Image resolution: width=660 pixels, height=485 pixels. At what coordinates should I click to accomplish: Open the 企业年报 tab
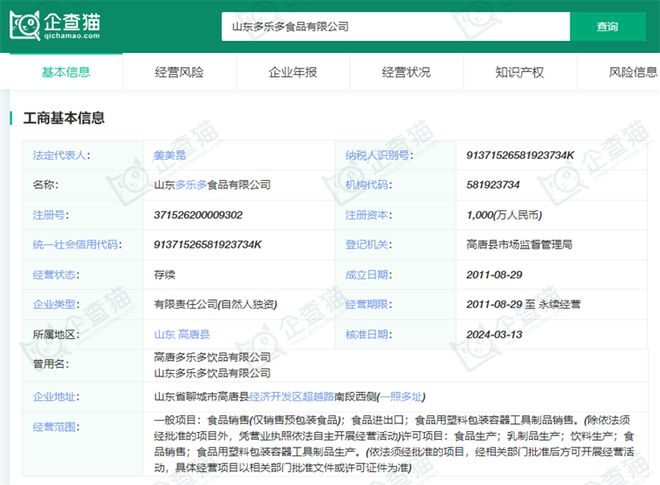tap(293, 72)
